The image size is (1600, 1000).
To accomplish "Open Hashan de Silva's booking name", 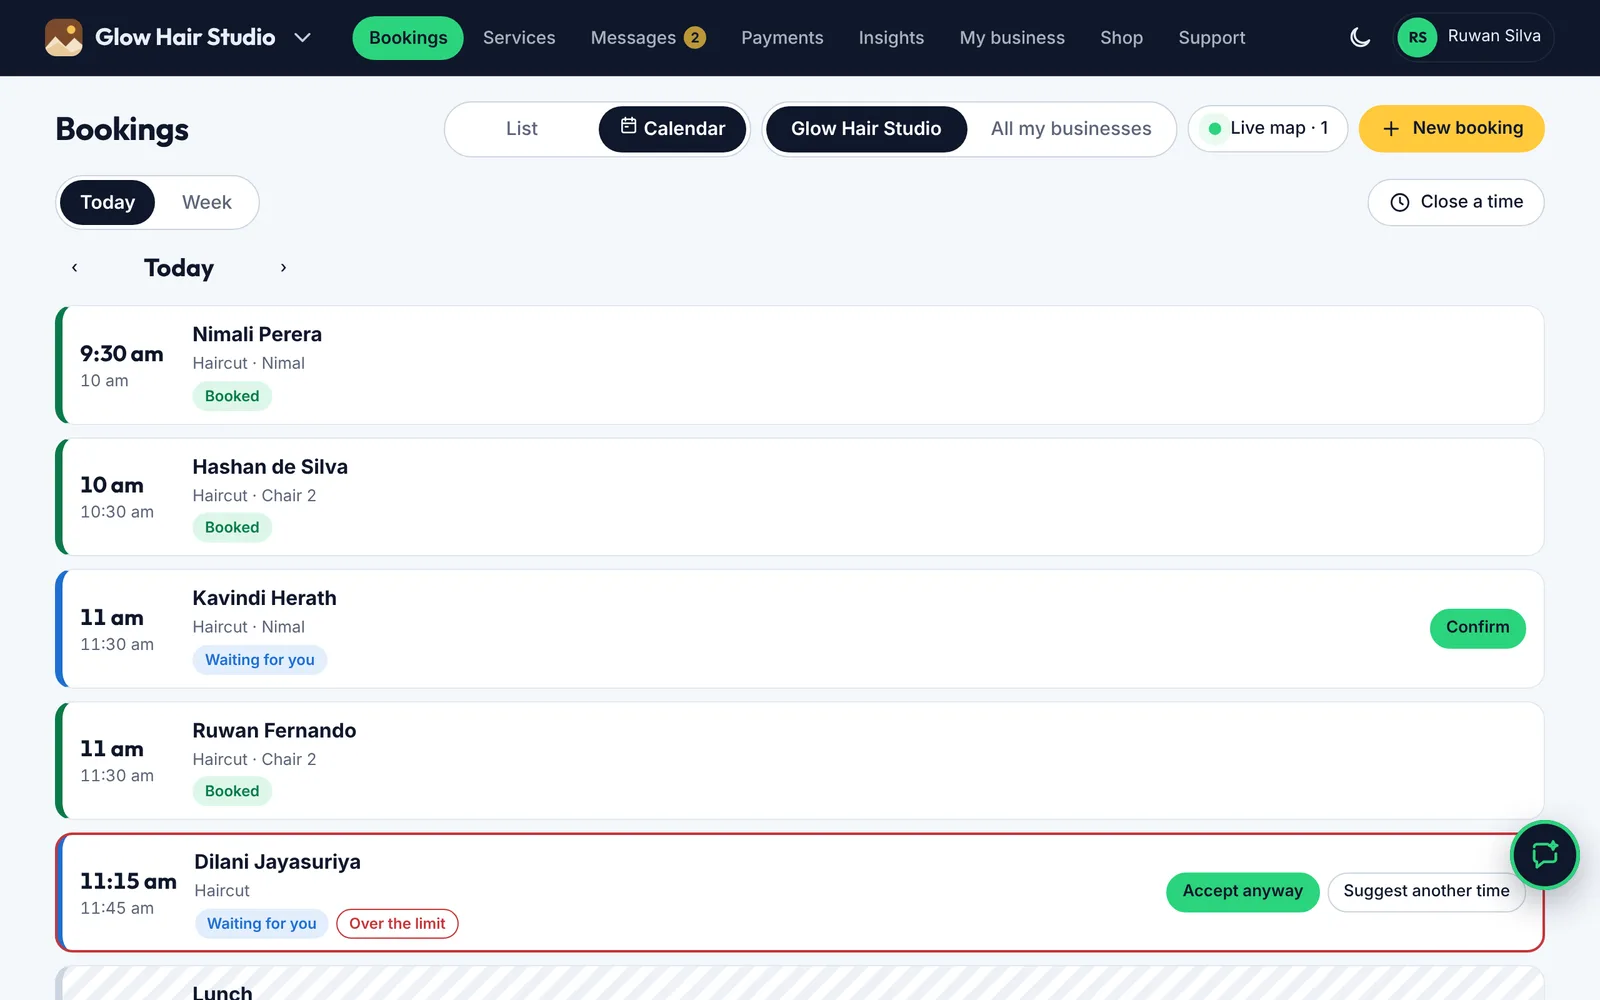I will (270, 467).
